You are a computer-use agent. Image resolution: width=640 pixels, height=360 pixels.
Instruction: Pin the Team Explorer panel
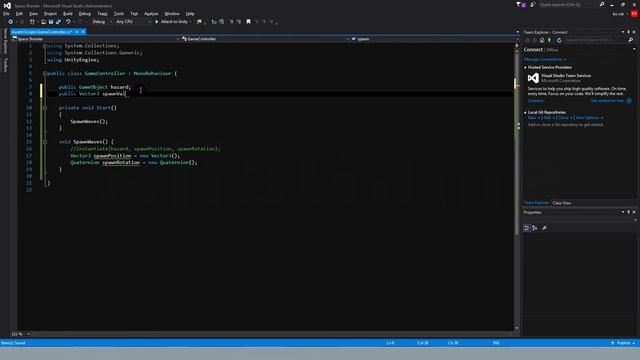629,32
